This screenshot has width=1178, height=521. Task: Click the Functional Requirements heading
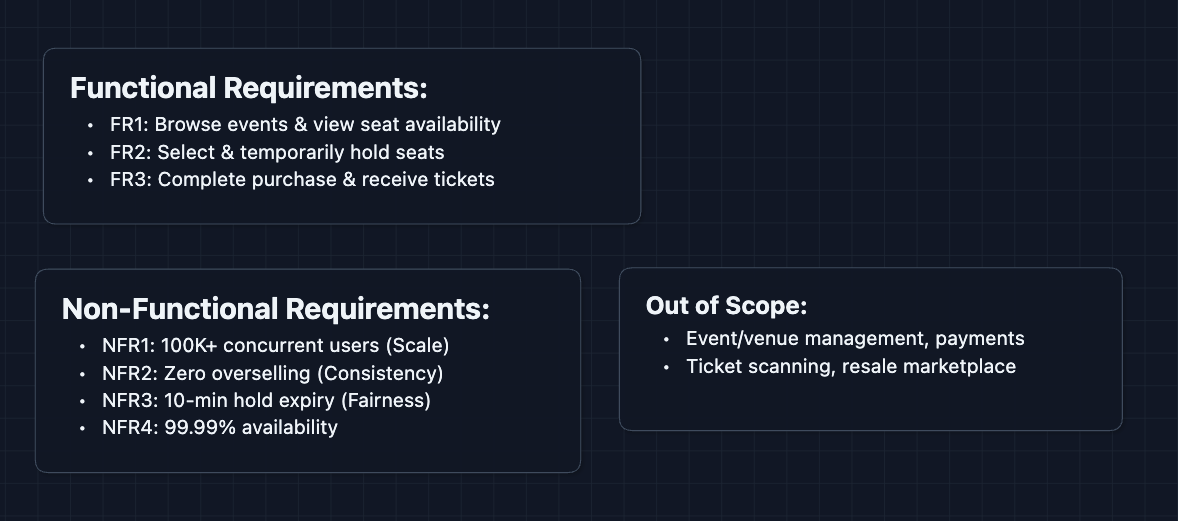click(x=248, y=88)
